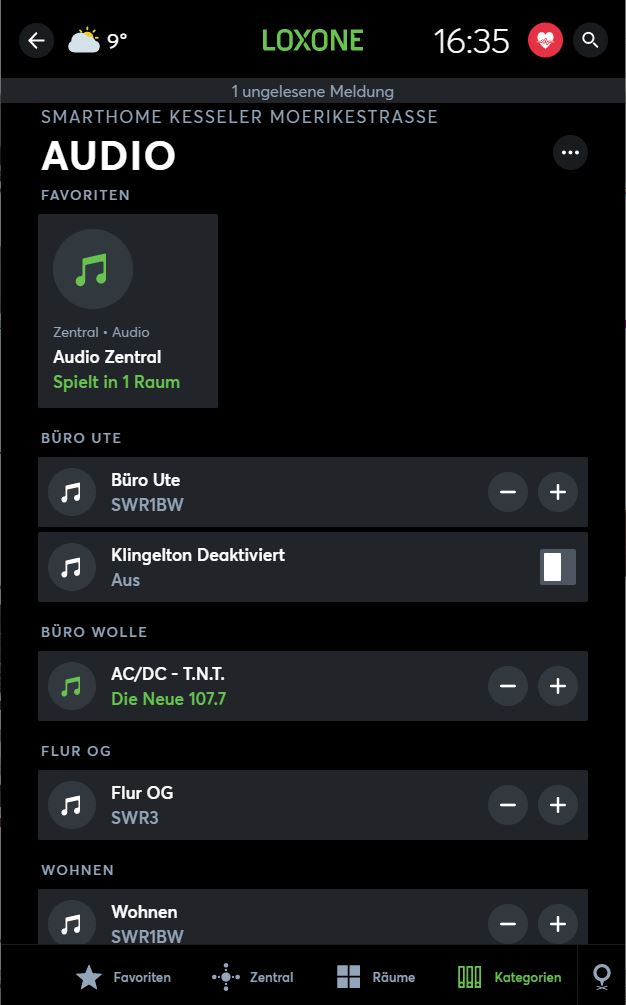Increase volume for Flur OG
The width and height of the screenshot is (626, 1005).
[558, 805]
